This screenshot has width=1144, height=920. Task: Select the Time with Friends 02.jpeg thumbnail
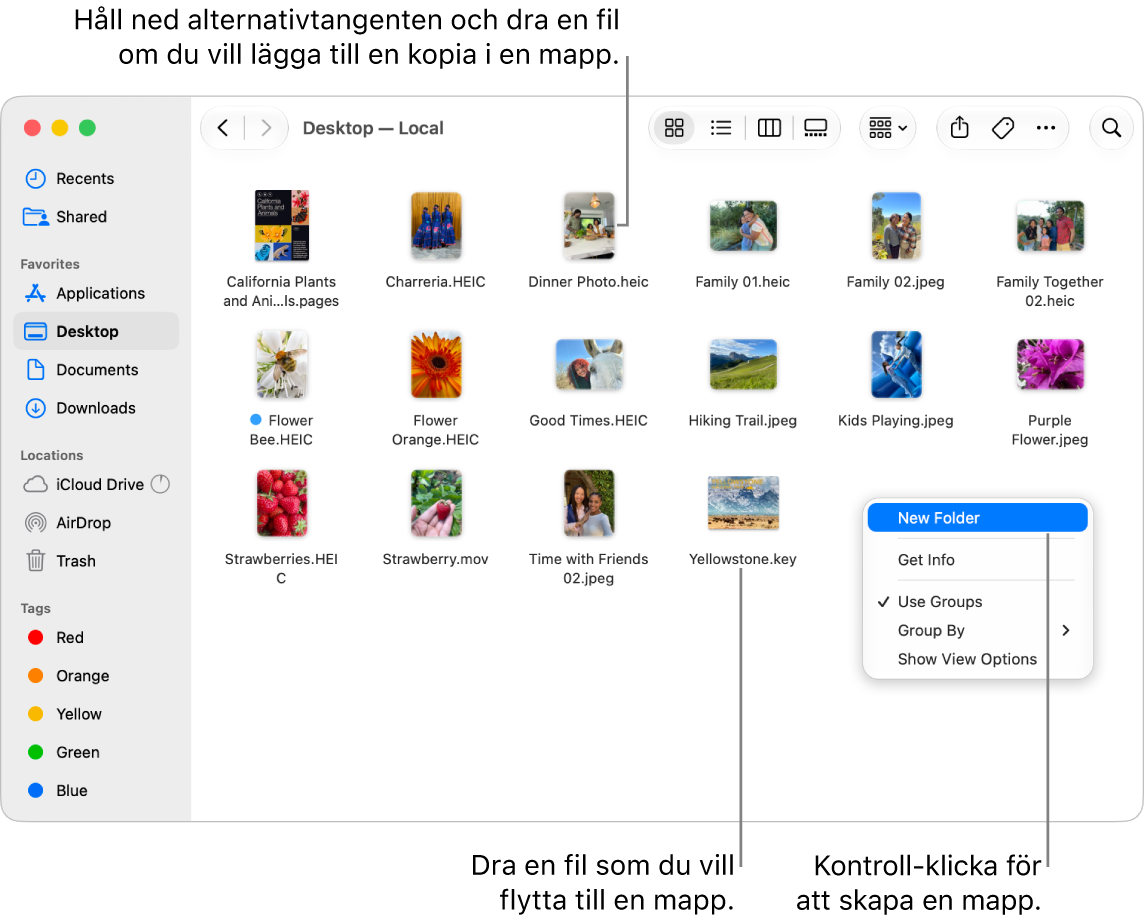589,503
